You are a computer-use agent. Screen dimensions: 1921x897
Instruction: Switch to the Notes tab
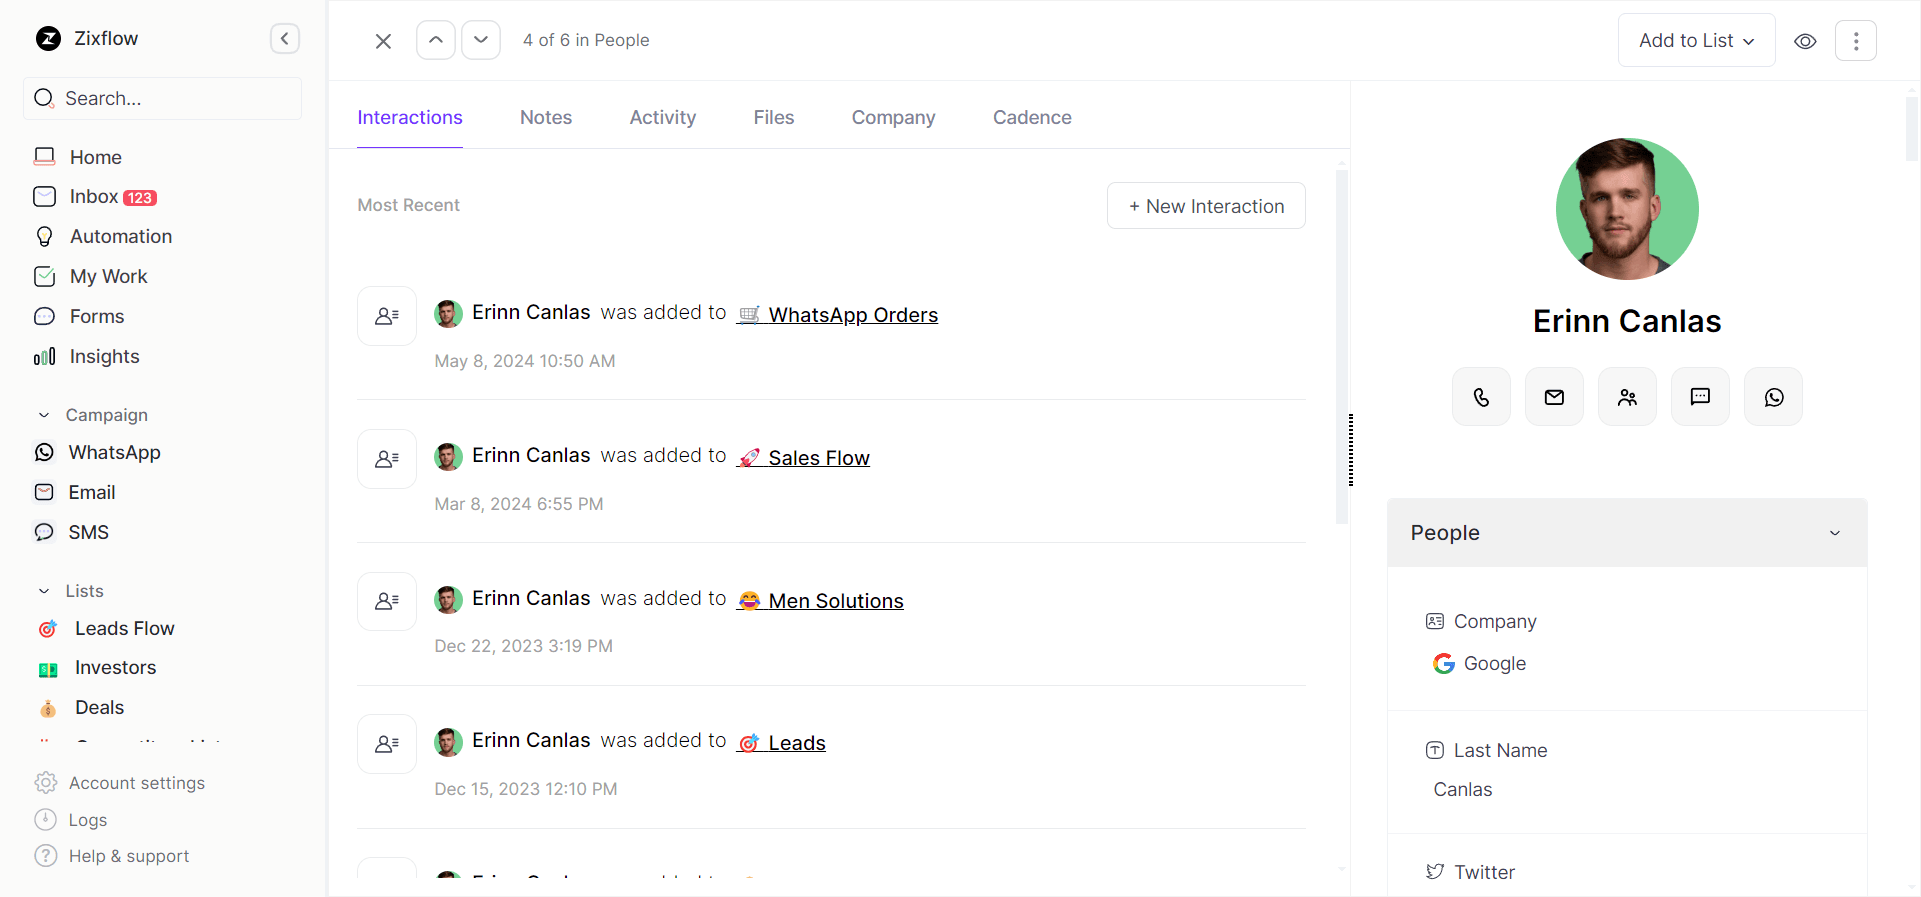(x=546, y=118)
